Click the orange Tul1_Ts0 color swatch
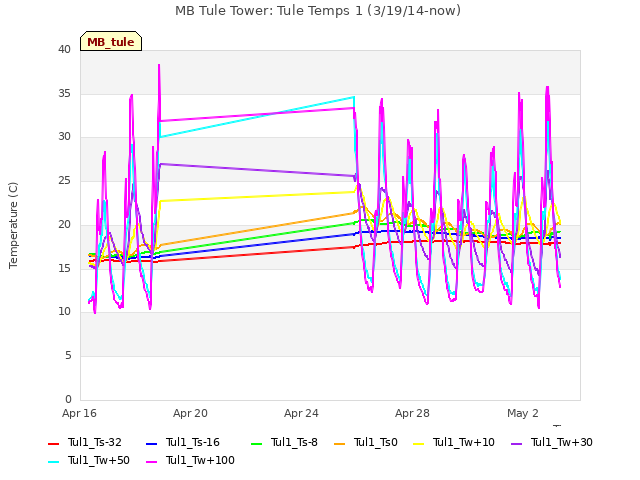Image resolution: width=640 pixels, height=480 pixels. tap(339, 443)
